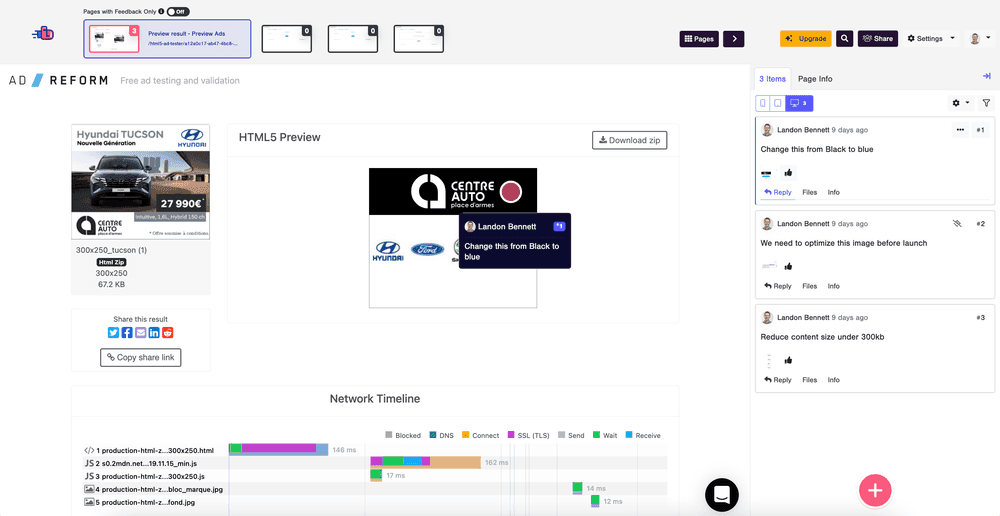Open Info on comment #3
The height and width of the screenshot is (516, 1000).
pos(834,380)
